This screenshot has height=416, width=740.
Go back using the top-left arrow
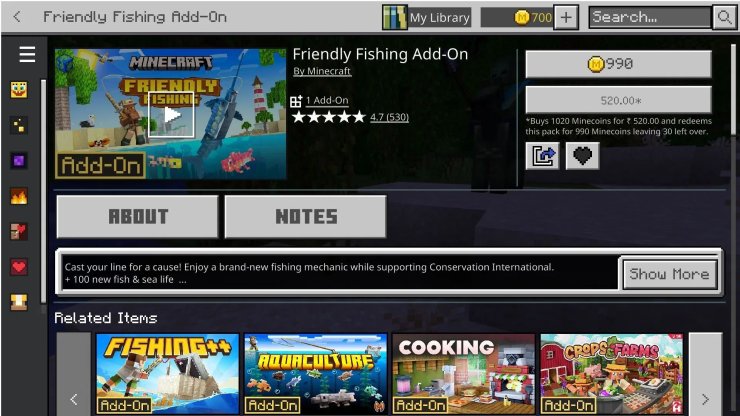coord(17,17)
